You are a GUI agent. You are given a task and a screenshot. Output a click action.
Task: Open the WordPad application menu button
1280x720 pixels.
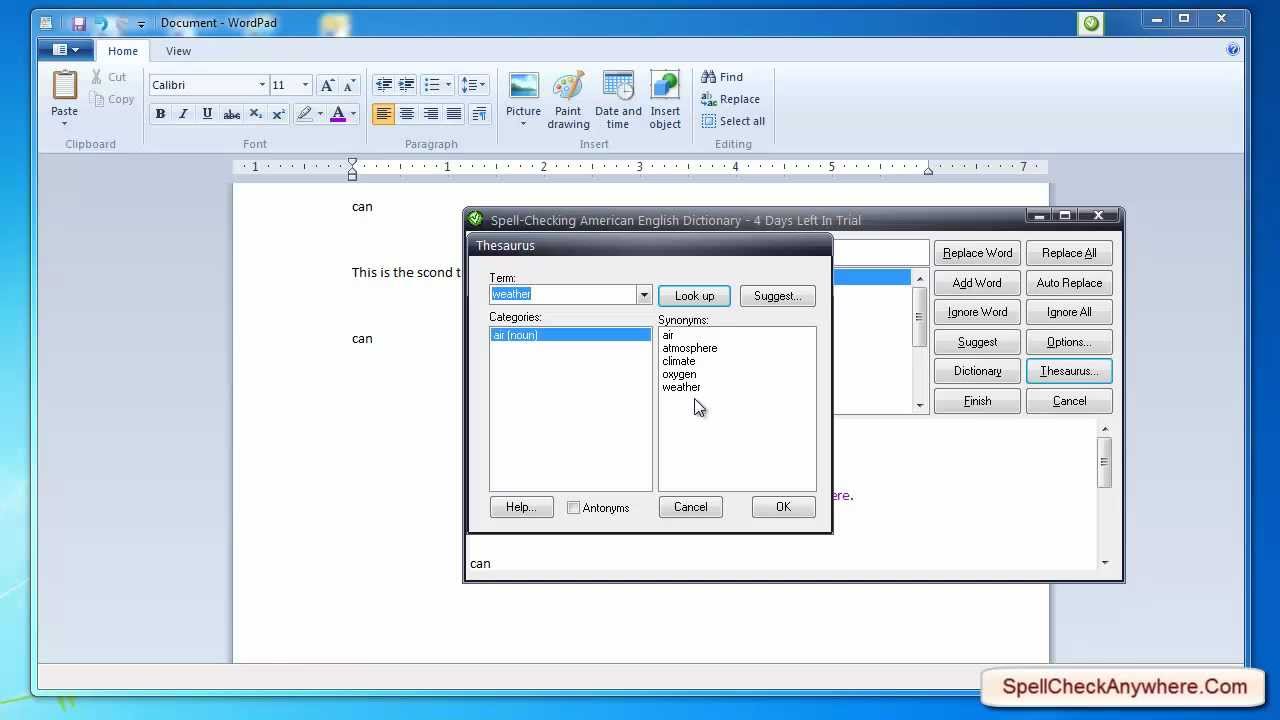[66, 50]
